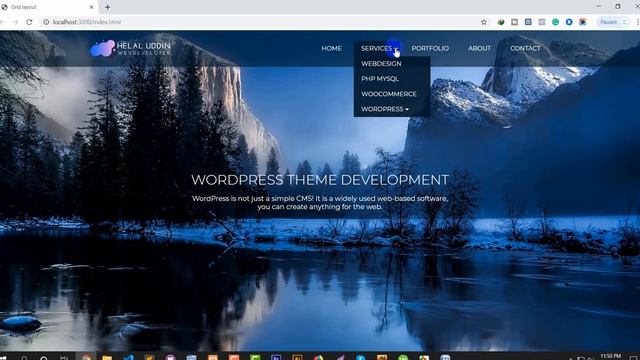
Task: Focus the localhost address bar
Action: point(261,22)
